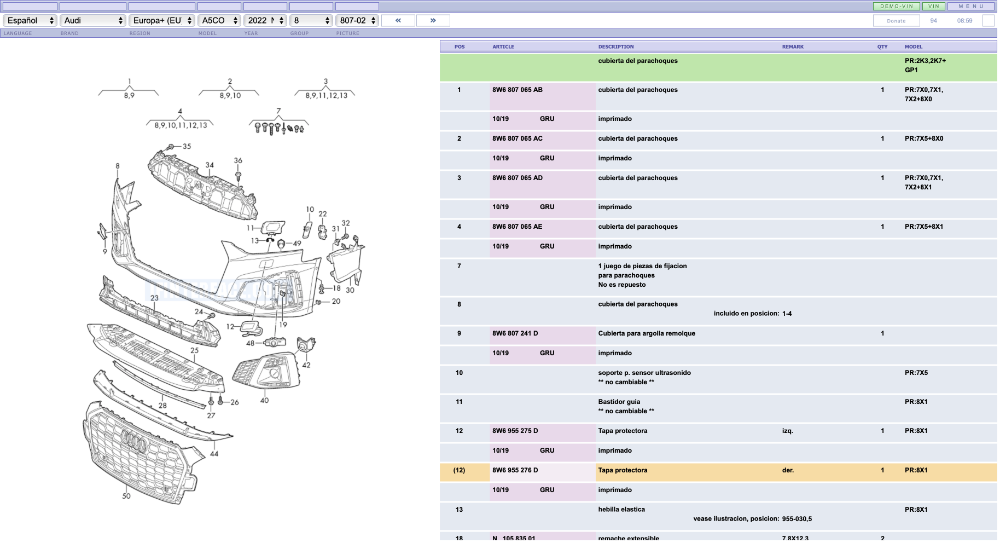Click trim strip part 28 in diagram
Viewport: 1000px width, 543px height.
point(159,385)
